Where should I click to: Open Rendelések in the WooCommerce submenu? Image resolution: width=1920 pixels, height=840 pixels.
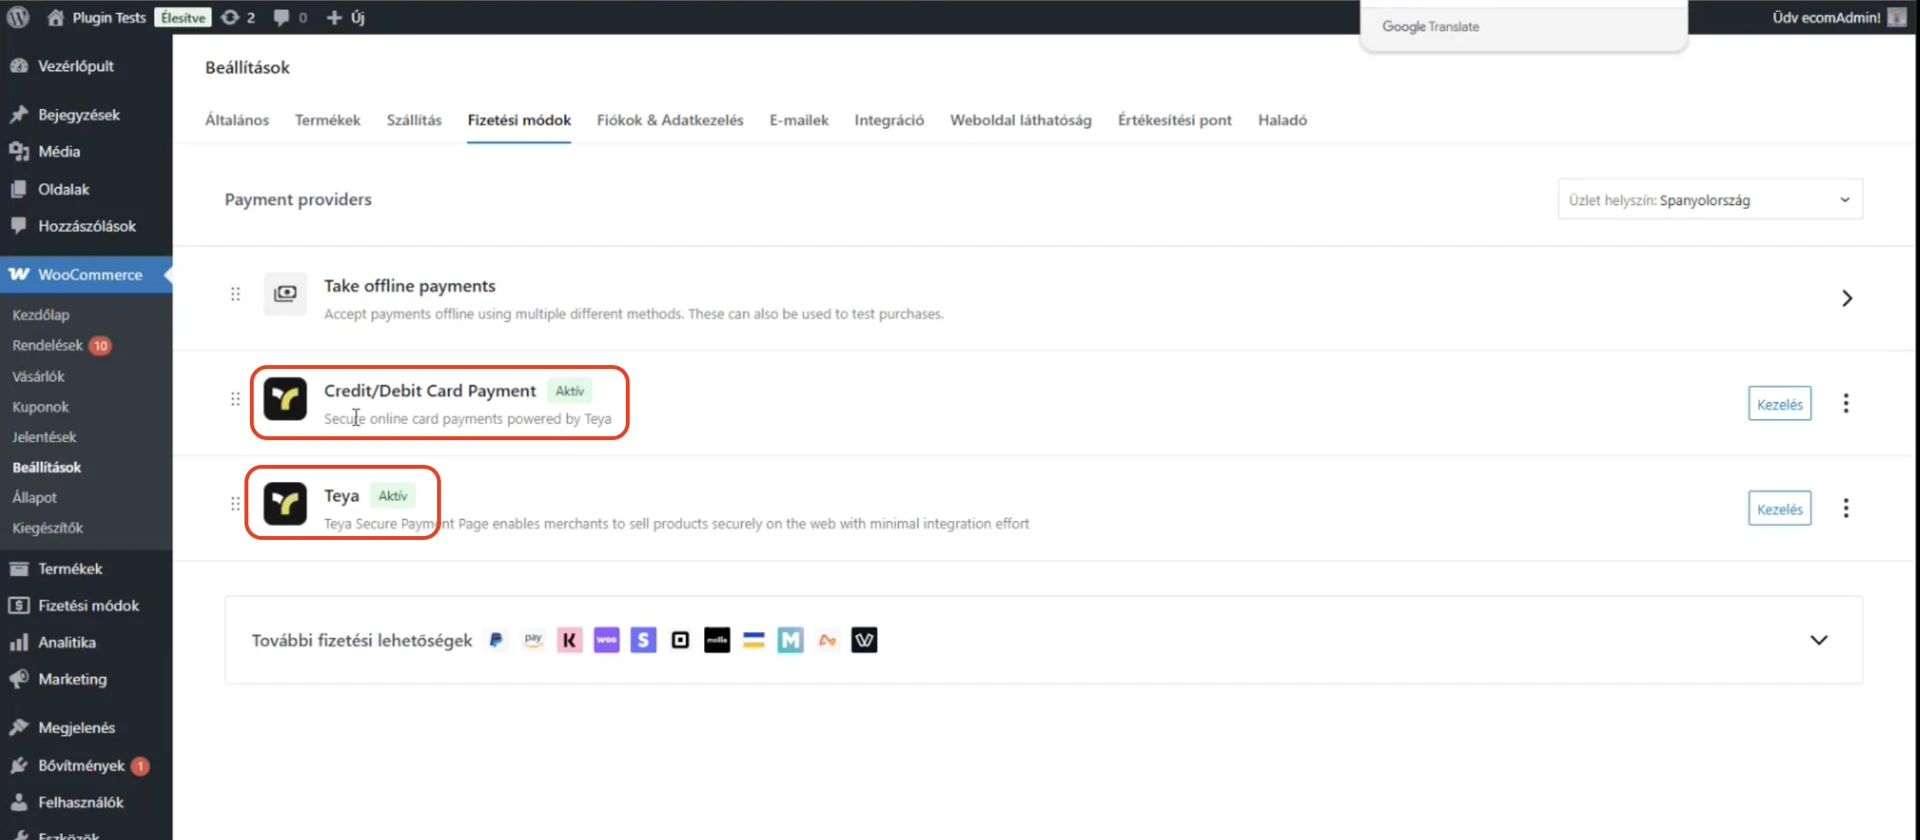tap(48, 345)
